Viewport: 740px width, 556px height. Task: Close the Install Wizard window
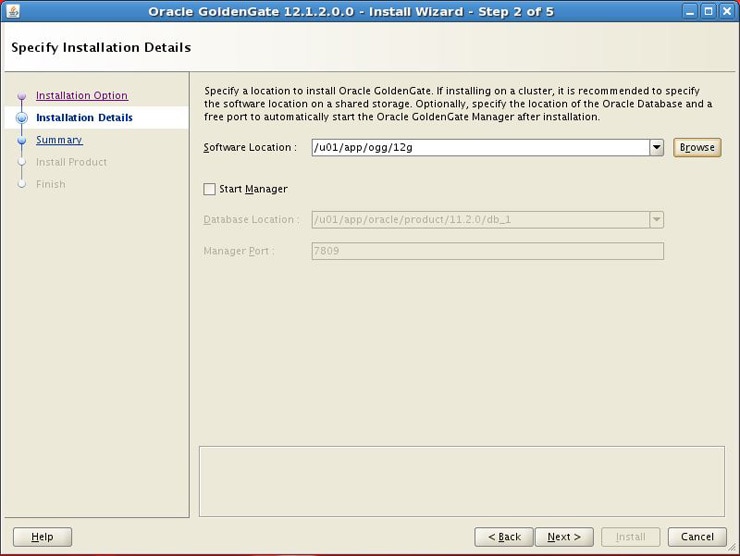pyautogui.click(x=727, y=11)
